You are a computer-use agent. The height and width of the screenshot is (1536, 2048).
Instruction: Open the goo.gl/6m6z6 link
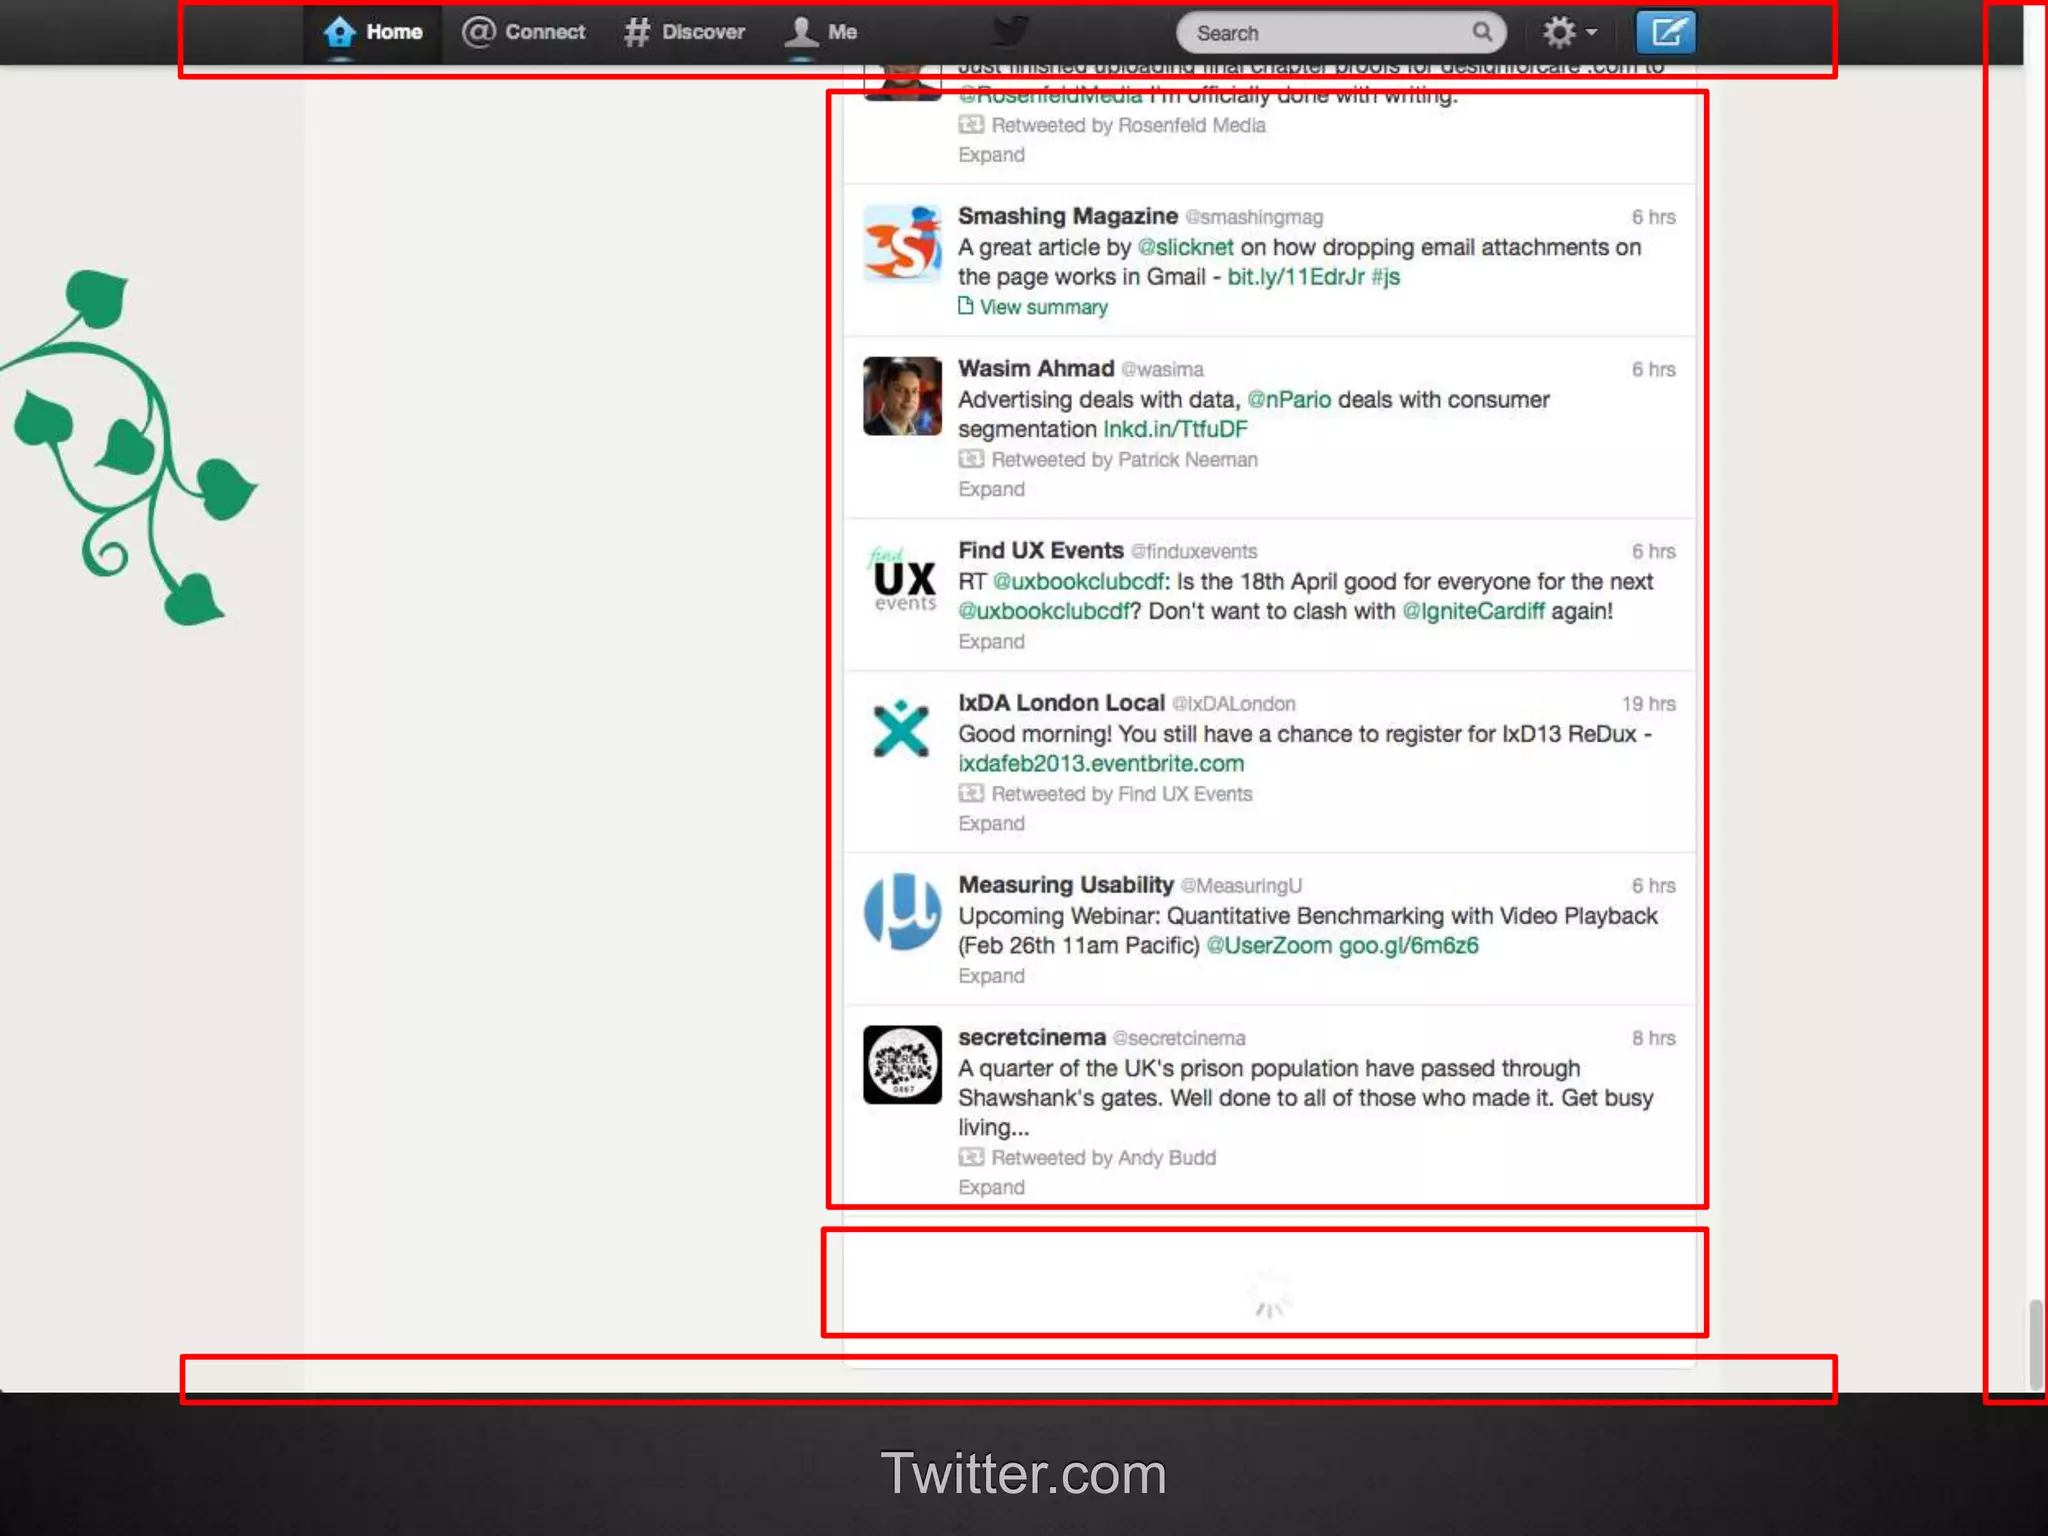coord(1408,946)
